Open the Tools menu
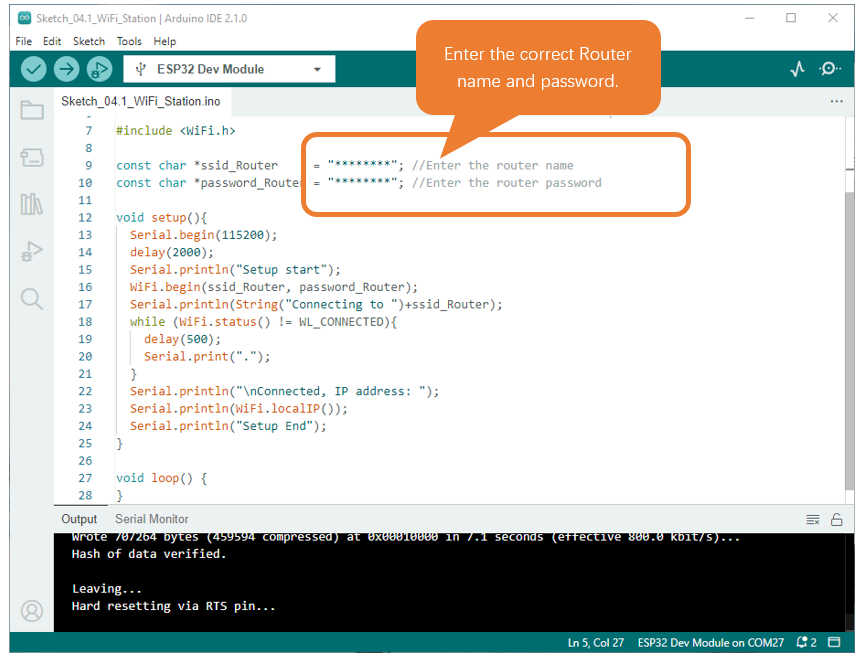The height and width of the screenshot is (658, 865). 129,41
